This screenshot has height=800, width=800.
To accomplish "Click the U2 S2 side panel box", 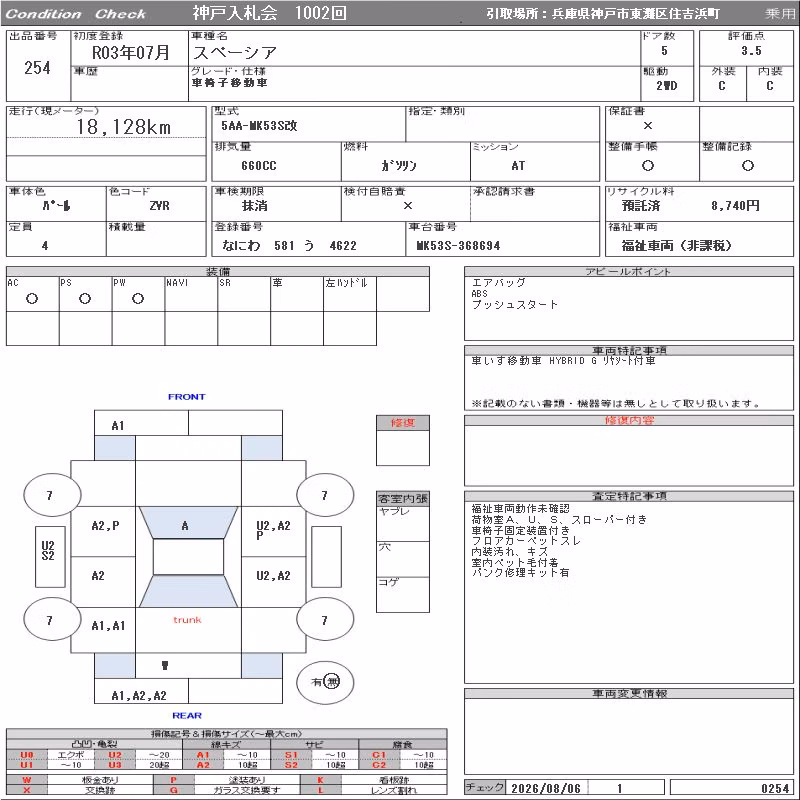I will 50,557.
